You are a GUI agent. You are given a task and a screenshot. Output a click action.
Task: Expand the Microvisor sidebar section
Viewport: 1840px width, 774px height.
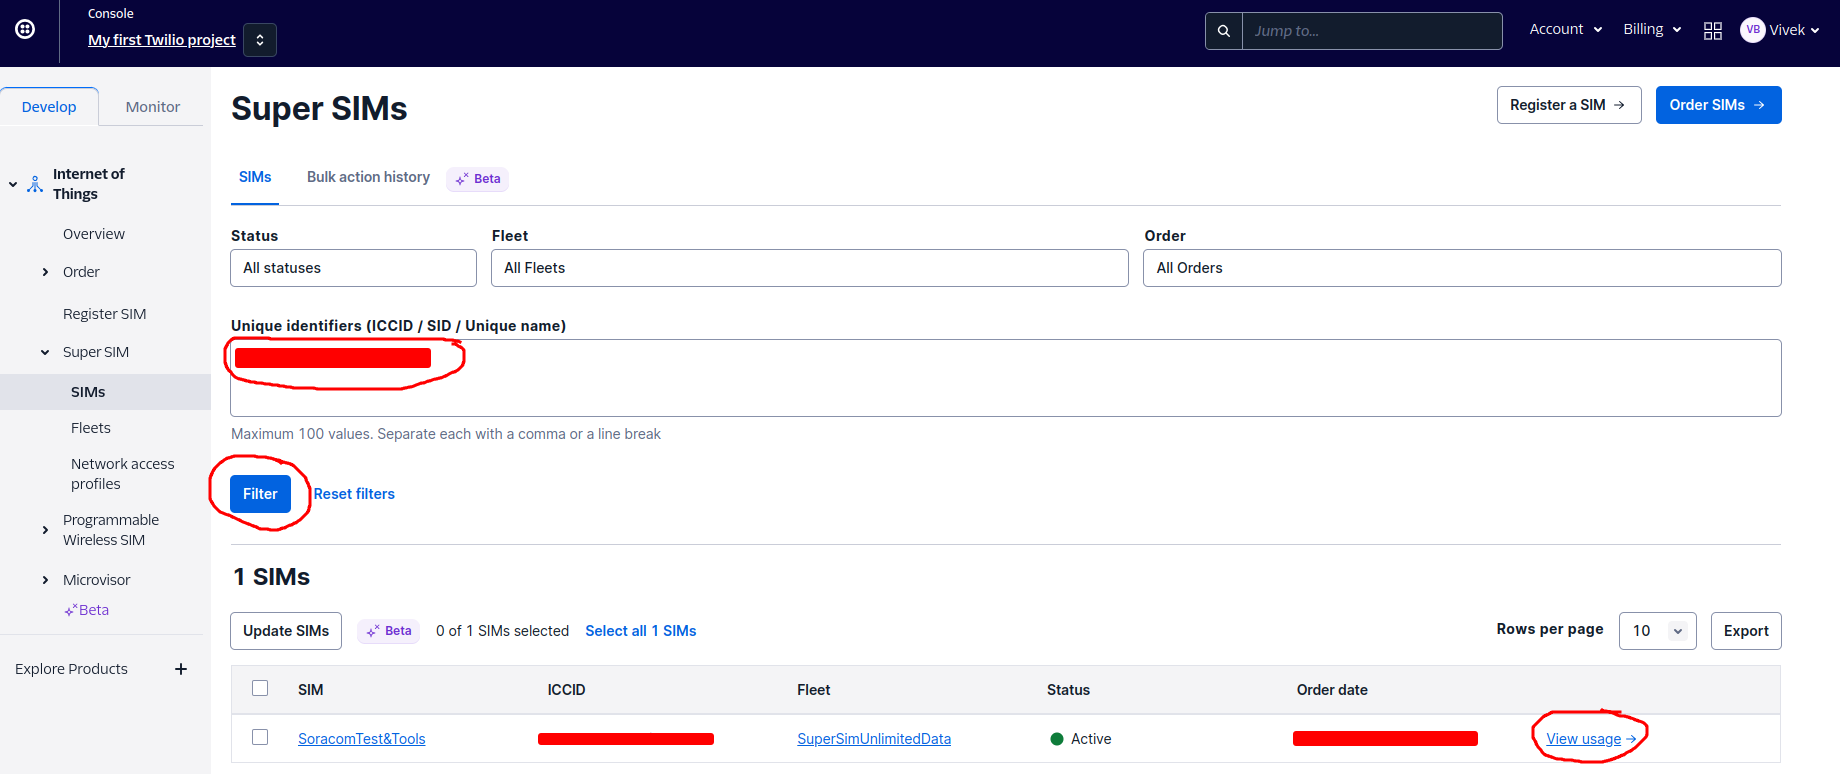point(45,580)
